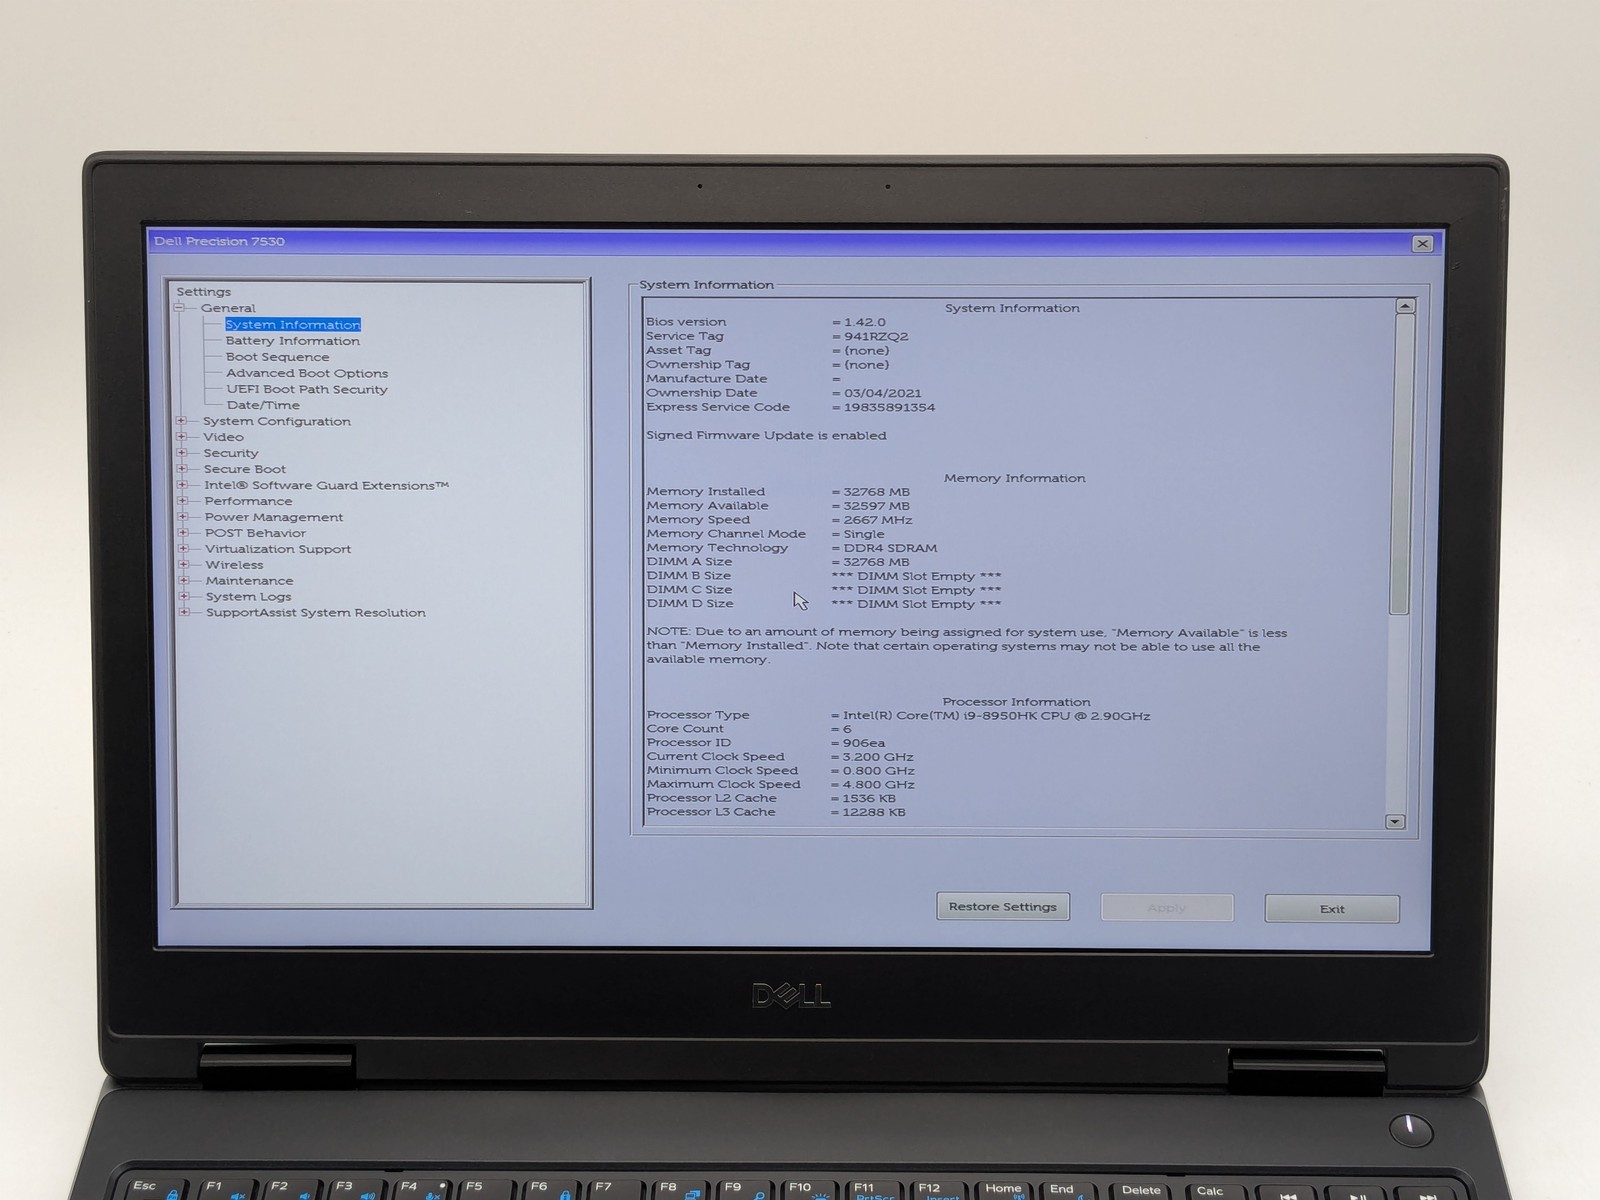Expand SupportAssist System Resolution plus icon
The image size is (1600, 1200).
pyautogui.click(x=184, y=613)
